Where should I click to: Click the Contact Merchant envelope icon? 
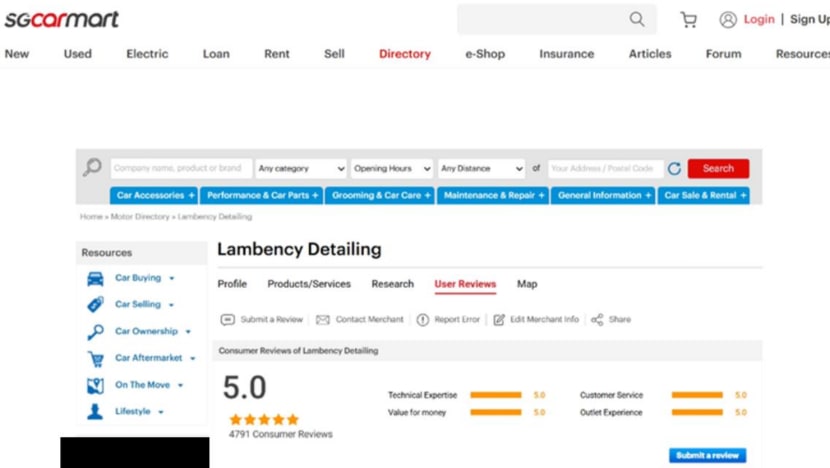(x=323, y=320)
